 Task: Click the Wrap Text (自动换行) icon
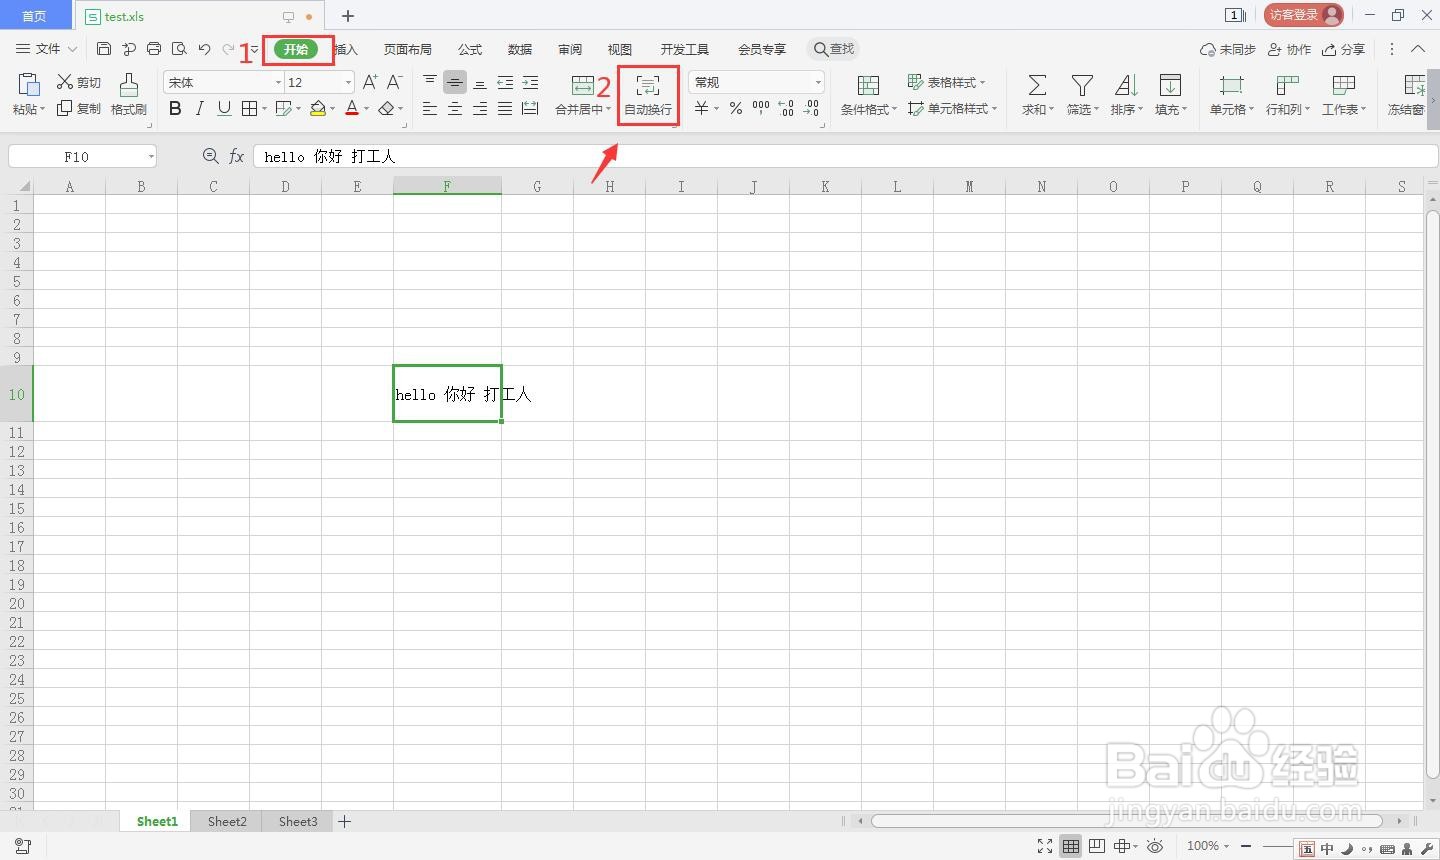[x=648, y=86]
